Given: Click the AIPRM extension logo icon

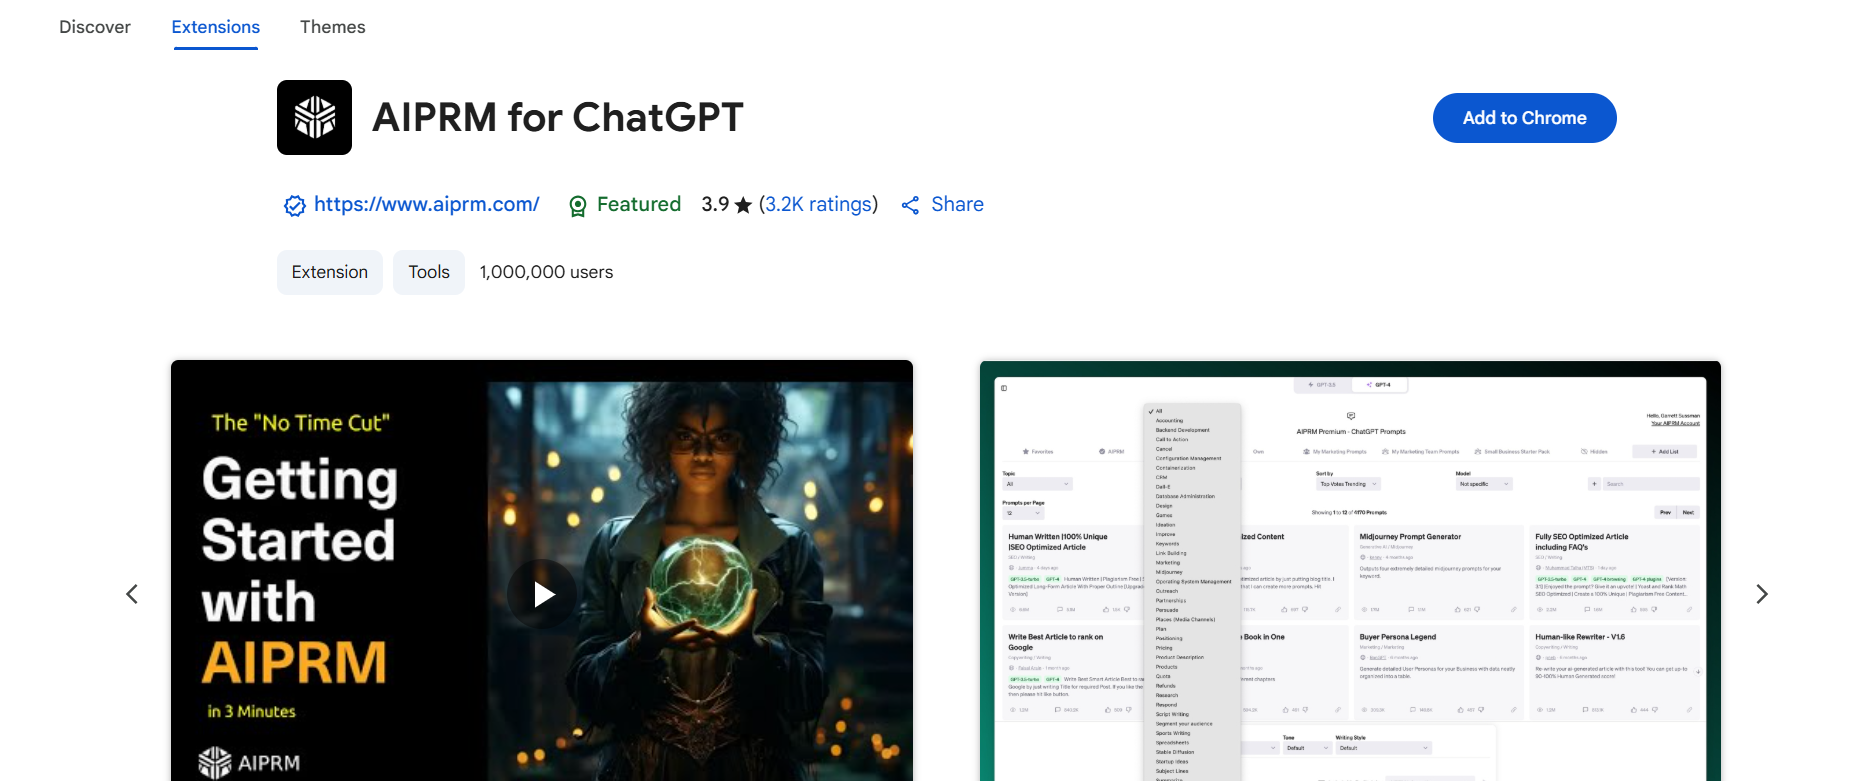Looking at the screenshot, I should pos(314,117).
